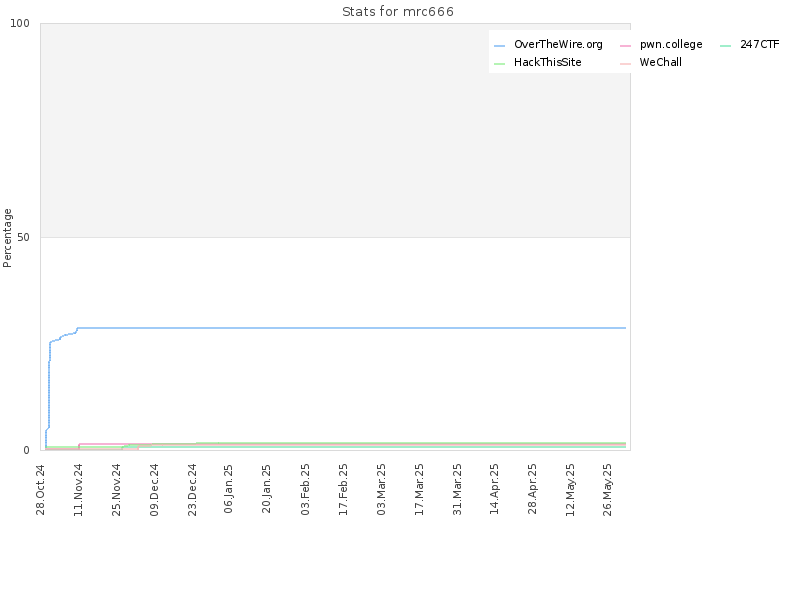Screen dimensions: 800x600
Task: Click the 23.Dec.24 date label
Action: point(192,490)
